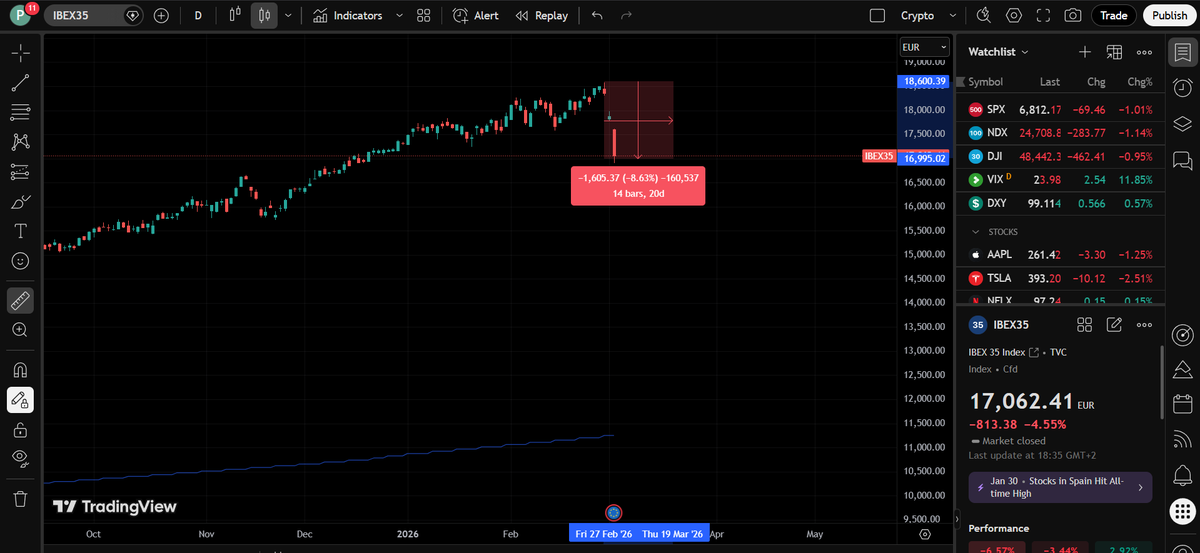Open the chart style dropdown chevron

(x=288, y=15)
